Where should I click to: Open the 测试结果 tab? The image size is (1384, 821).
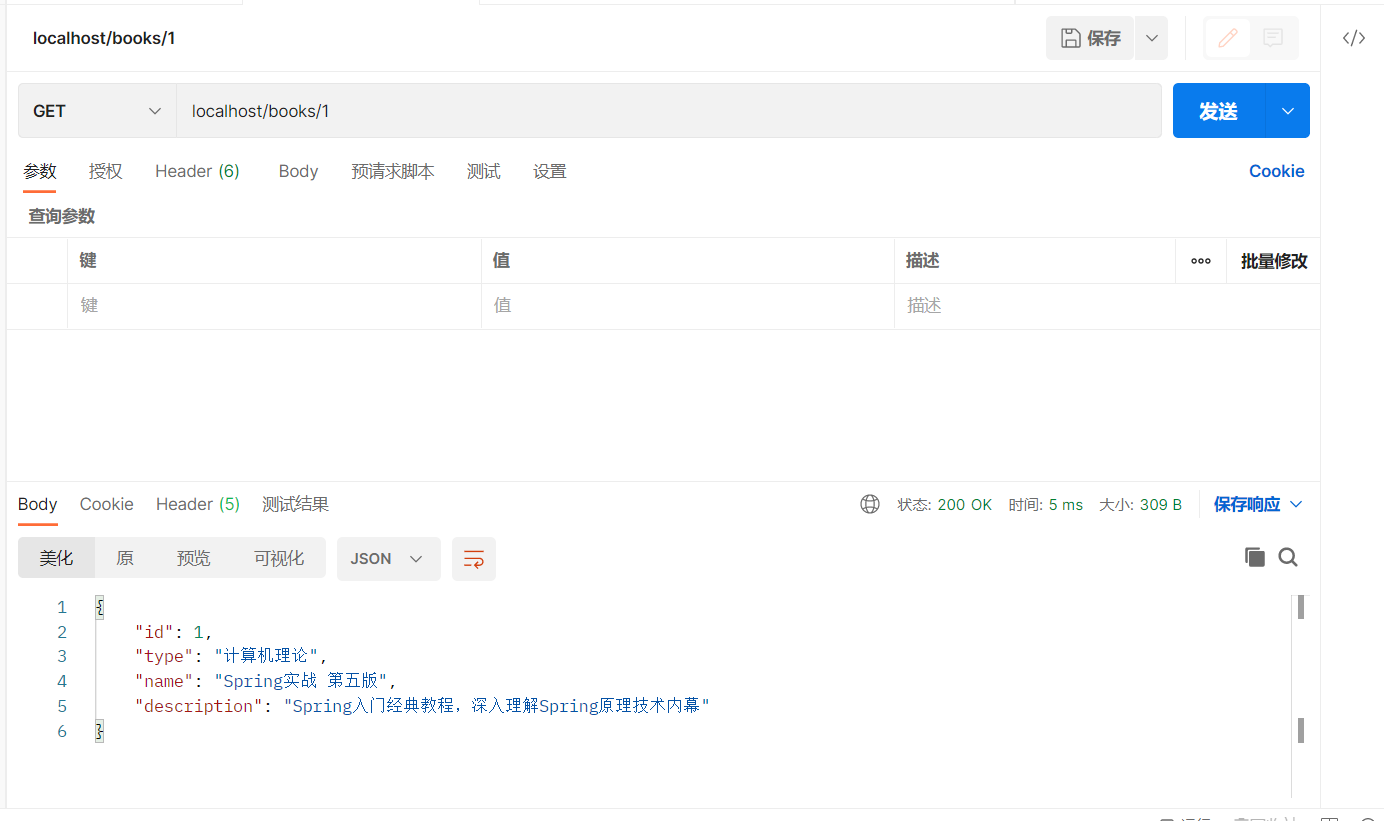pyautogui.click(x=295, y=504)
